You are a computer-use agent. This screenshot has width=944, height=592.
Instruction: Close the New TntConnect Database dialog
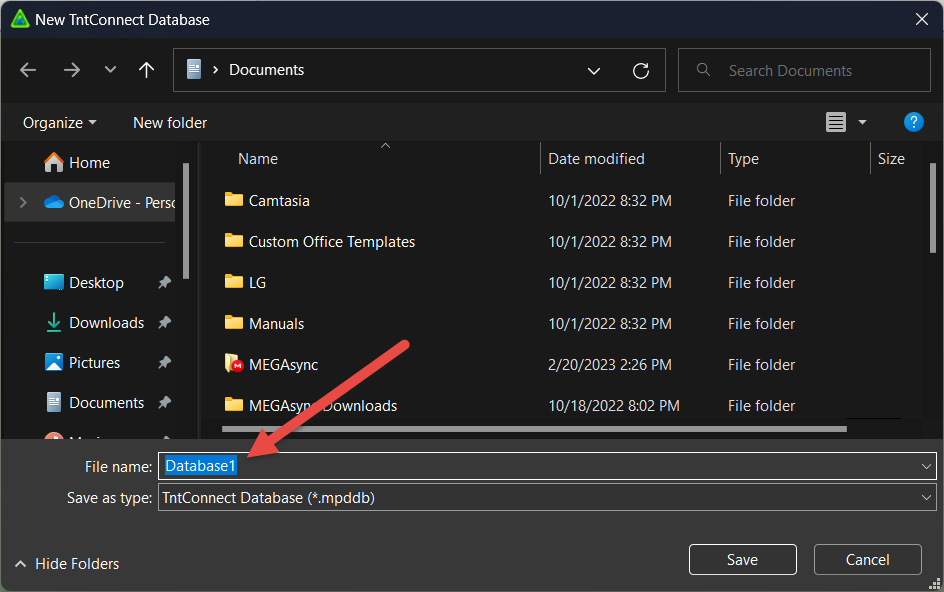921,19
